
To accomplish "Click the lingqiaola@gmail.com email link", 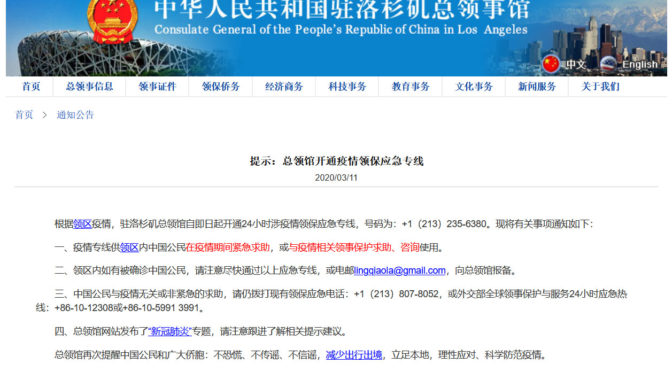I will [400, 270].
